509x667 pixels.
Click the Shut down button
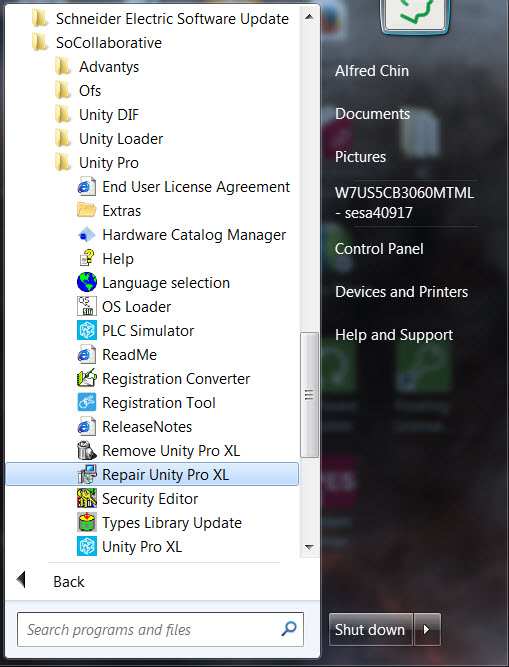click(370, 629)
